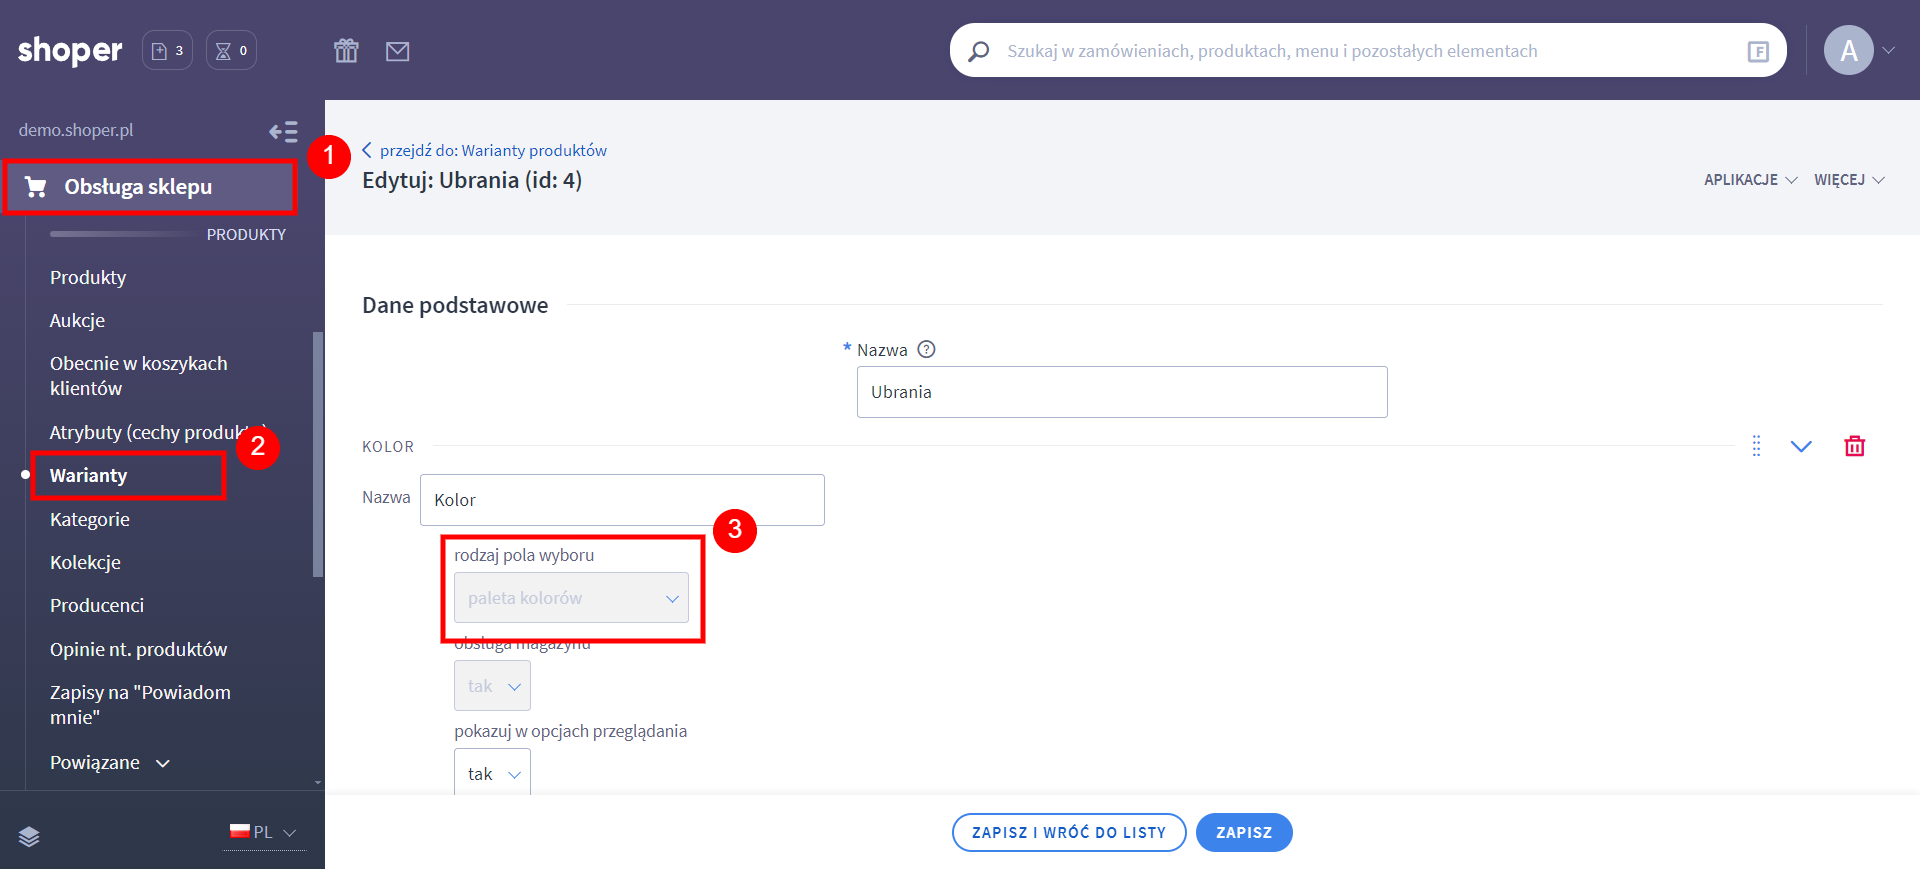Image resolution: width=1920 pixels, height=869 pixels.
Task: Click the document counter icon showing 3
Action: 167,51
